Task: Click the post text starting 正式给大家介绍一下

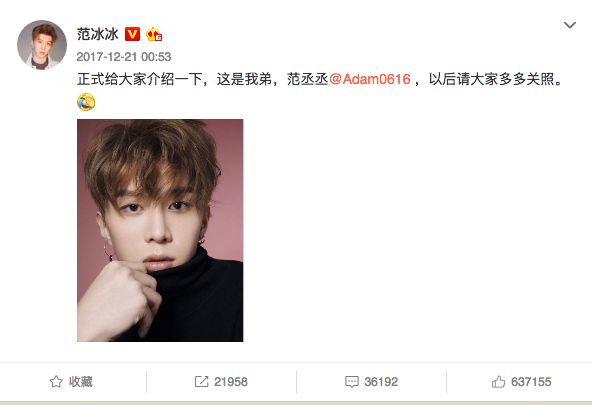Action: click(321, 79)
